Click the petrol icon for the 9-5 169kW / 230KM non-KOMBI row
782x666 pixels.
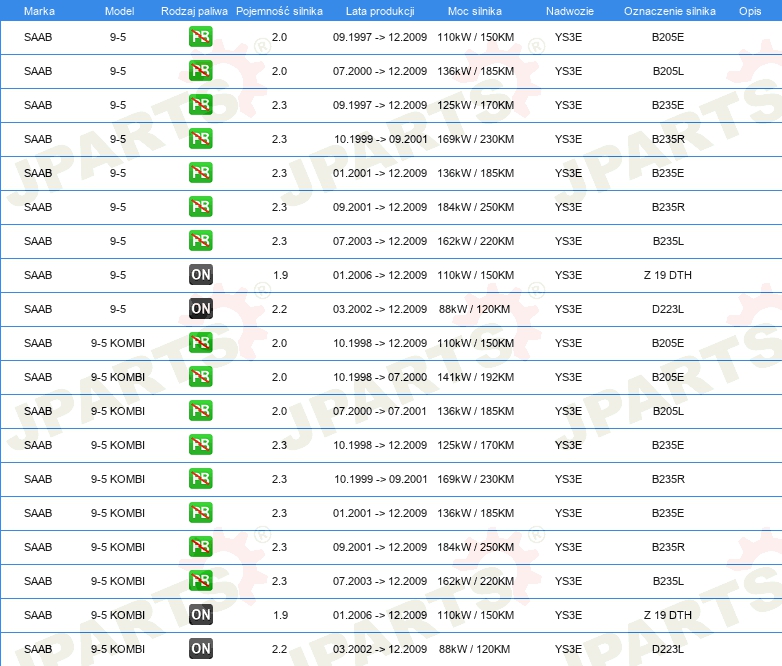click(x=200, y=139)
